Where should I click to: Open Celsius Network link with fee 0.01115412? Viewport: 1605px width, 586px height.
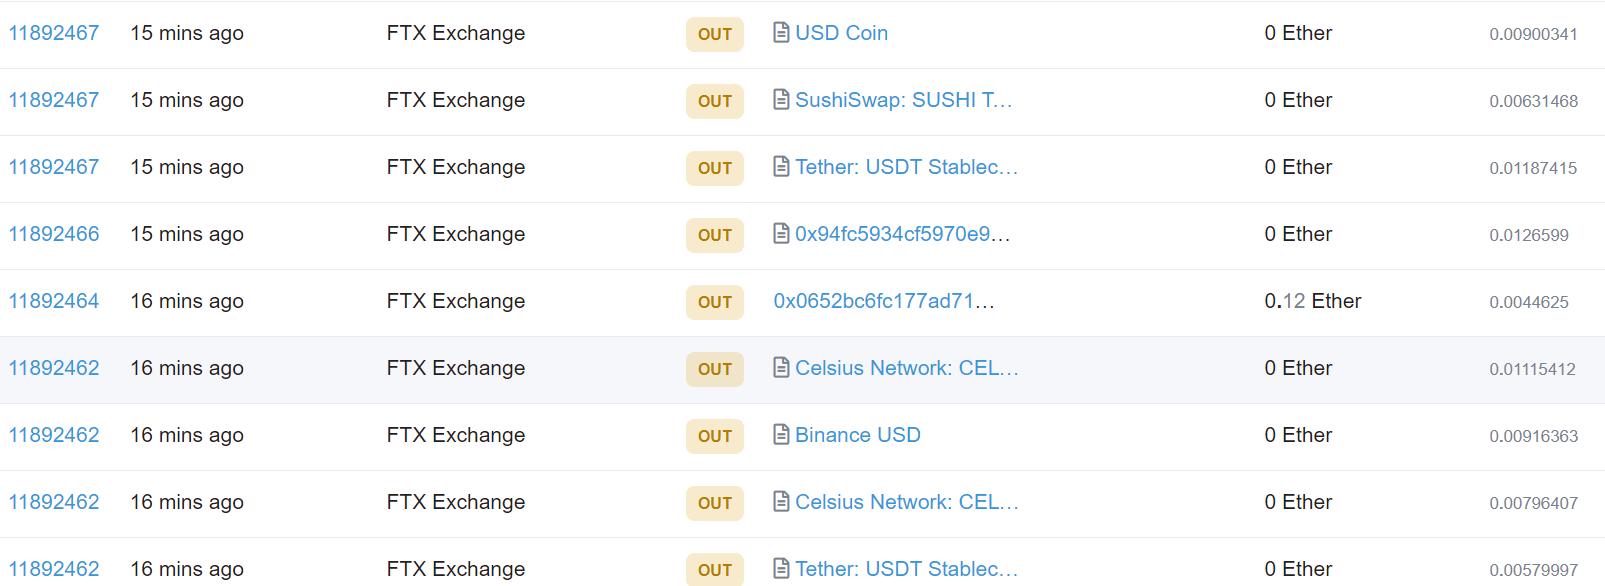(x=906, y=368)
